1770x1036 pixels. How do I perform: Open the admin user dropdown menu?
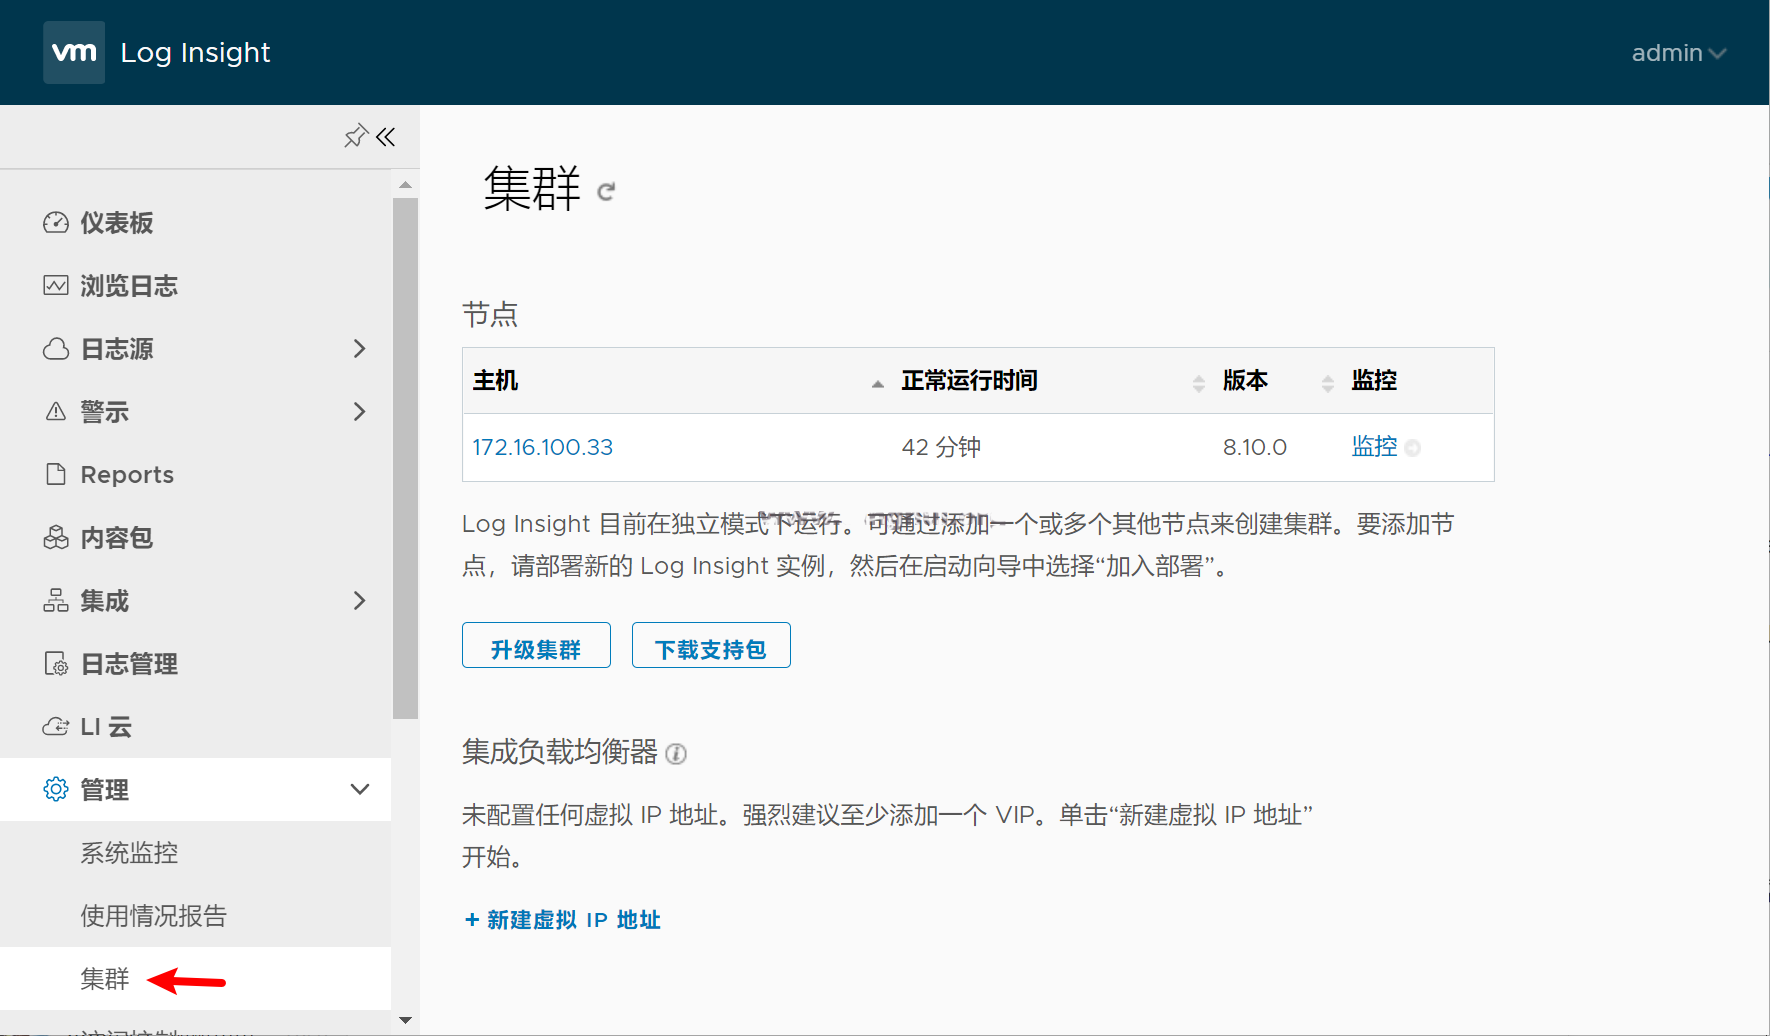(1678, 53)
